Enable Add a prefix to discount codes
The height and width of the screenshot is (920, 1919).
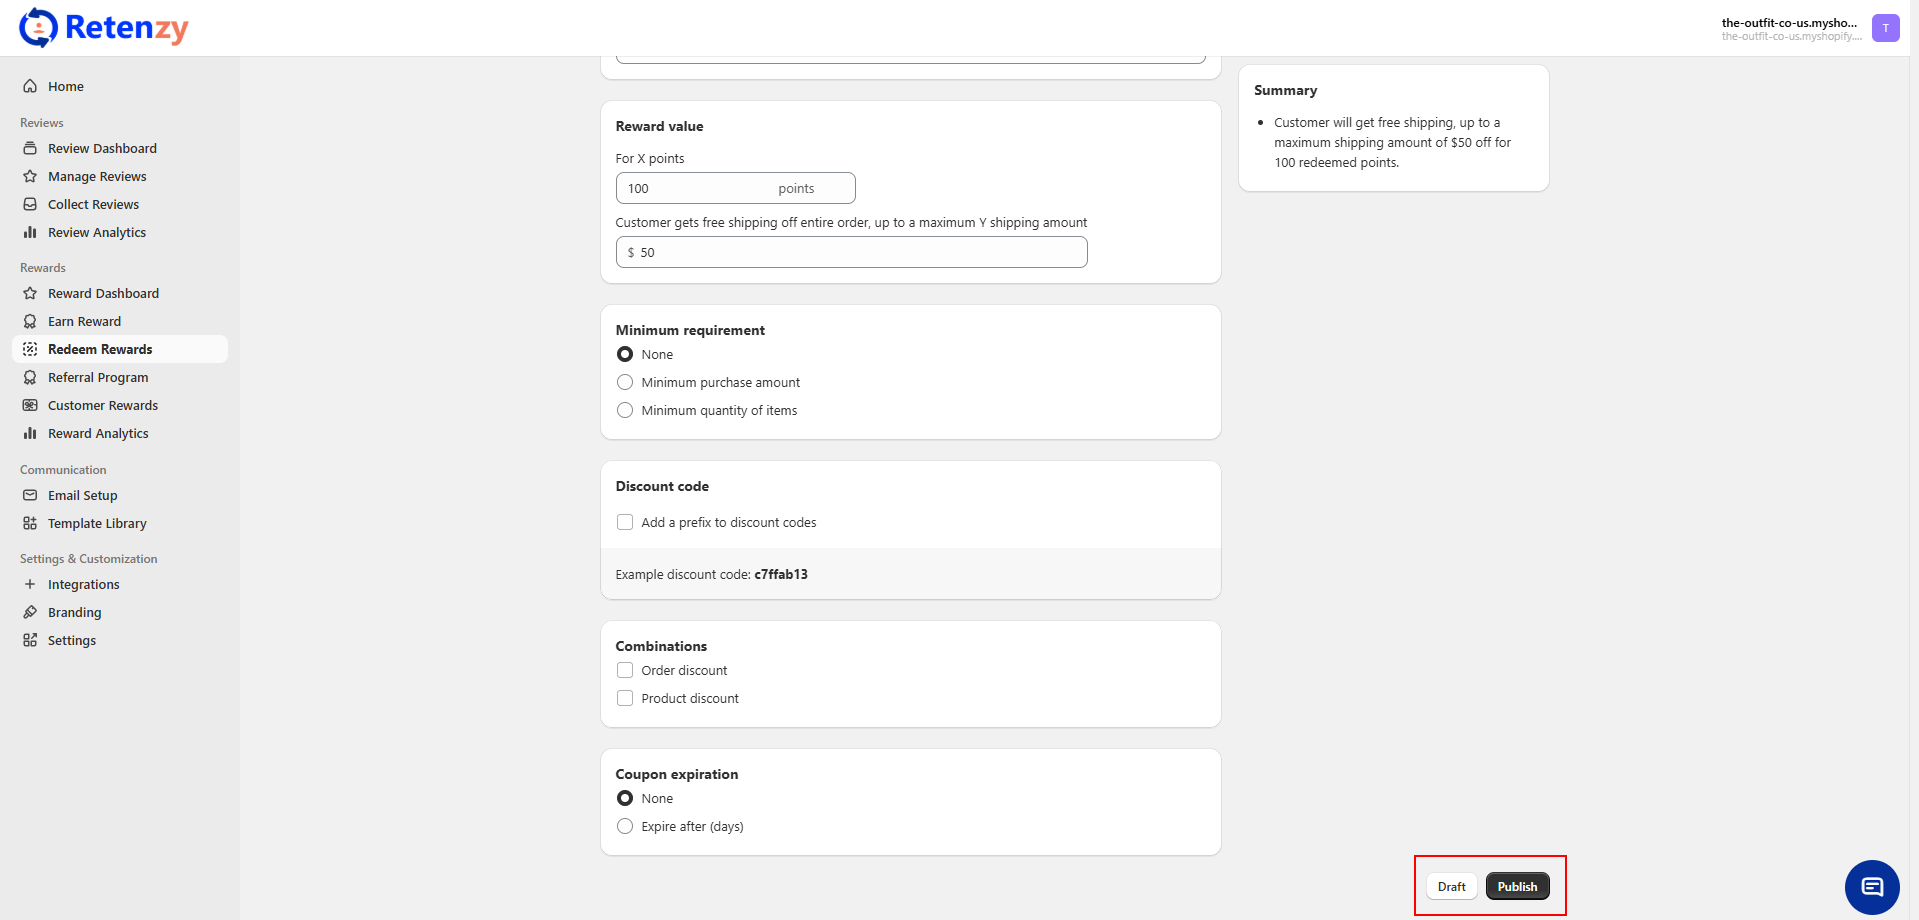(x=625, y=522)
